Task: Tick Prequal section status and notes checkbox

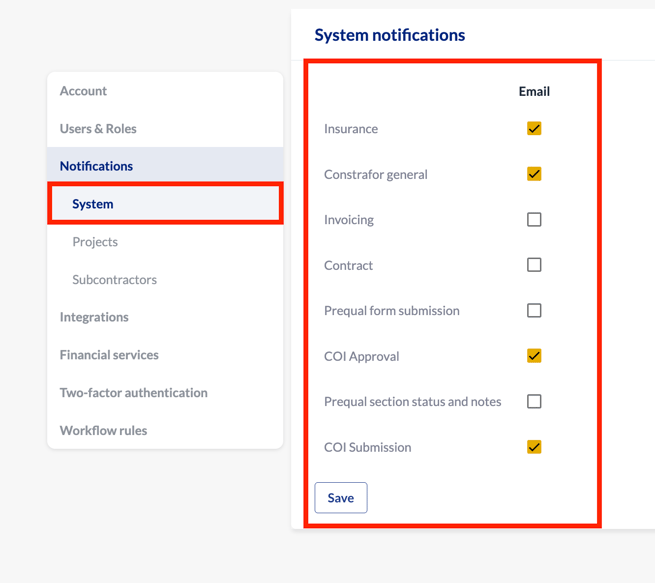Action: pos(534,402)
